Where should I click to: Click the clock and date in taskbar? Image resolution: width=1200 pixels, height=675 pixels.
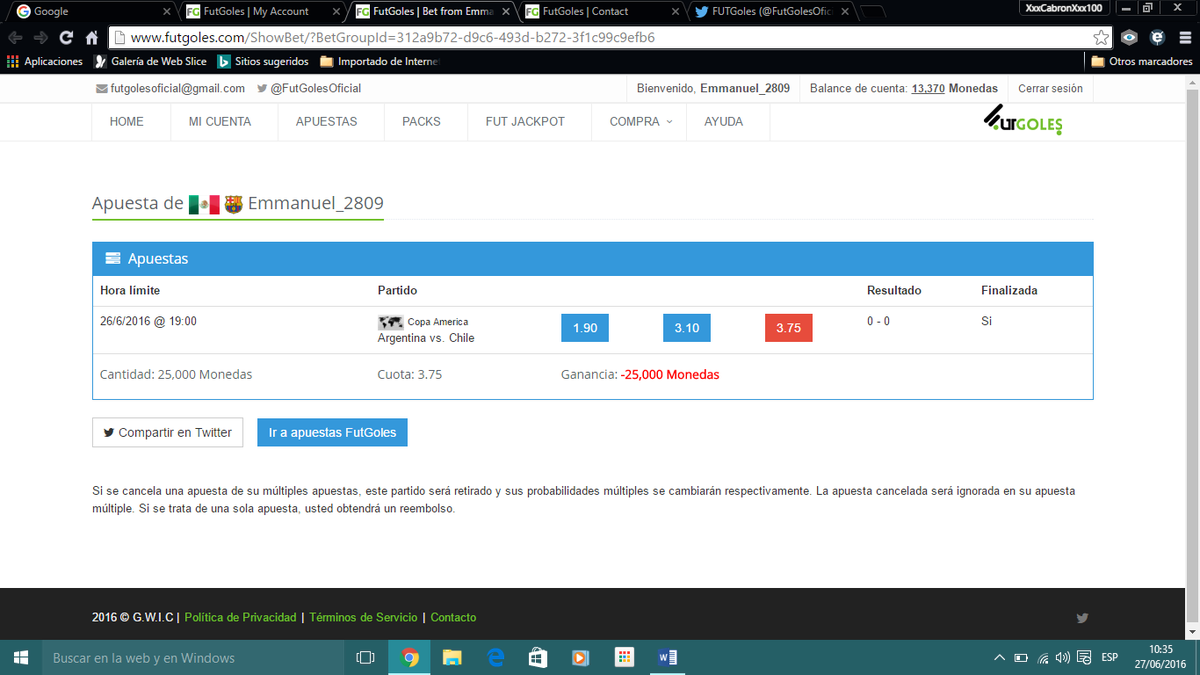coord(1160,657)
